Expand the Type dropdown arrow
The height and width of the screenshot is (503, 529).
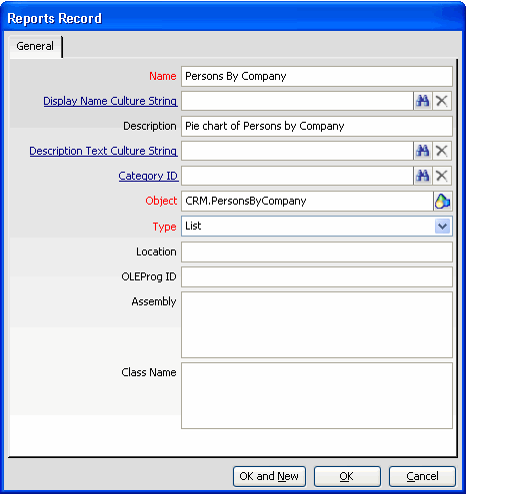[x=442, y=226]
